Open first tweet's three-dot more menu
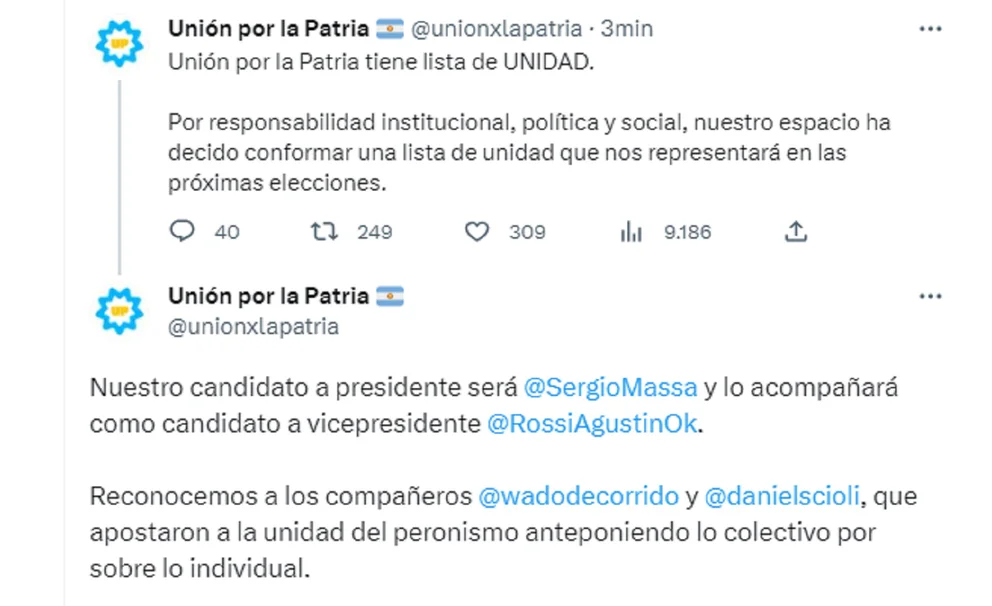This screenshot has width=992, height=606. pyautogui.click(x=930, y=29)
